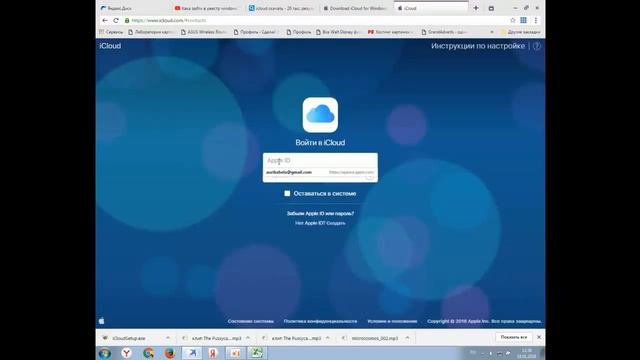Open Условия и положения footer link
Viewport: 640px width, 360px height.
[392, 322]
